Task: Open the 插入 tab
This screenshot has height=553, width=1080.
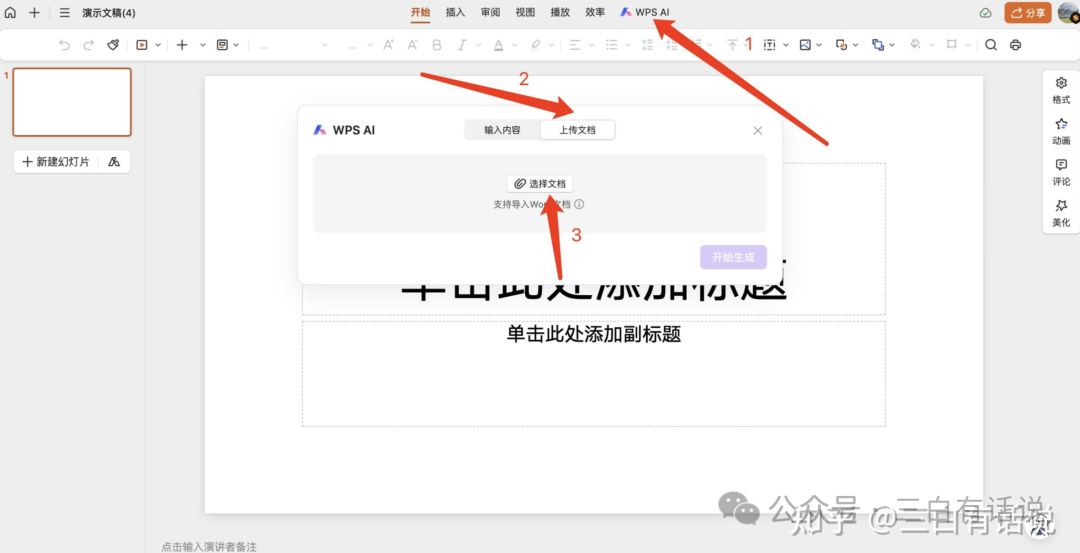Action: coord(455,12)
